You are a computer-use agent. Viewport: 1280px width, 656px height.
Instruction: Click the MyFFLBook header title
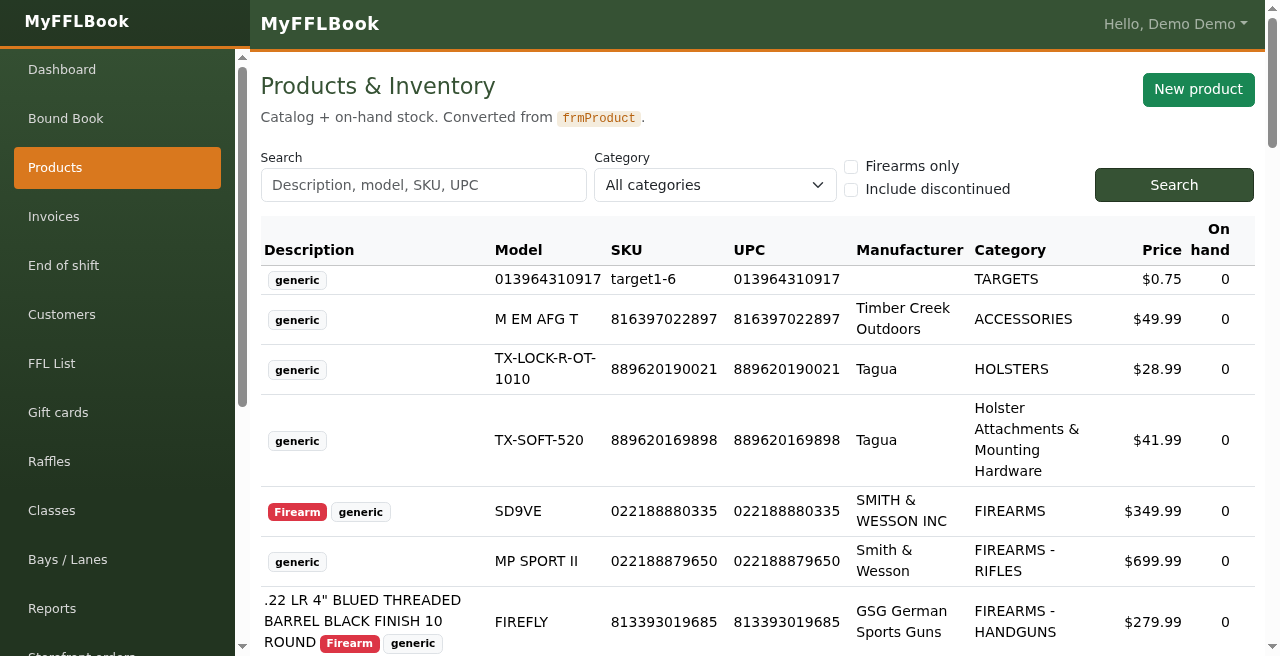pyautogui.click(x=320, y=24)
